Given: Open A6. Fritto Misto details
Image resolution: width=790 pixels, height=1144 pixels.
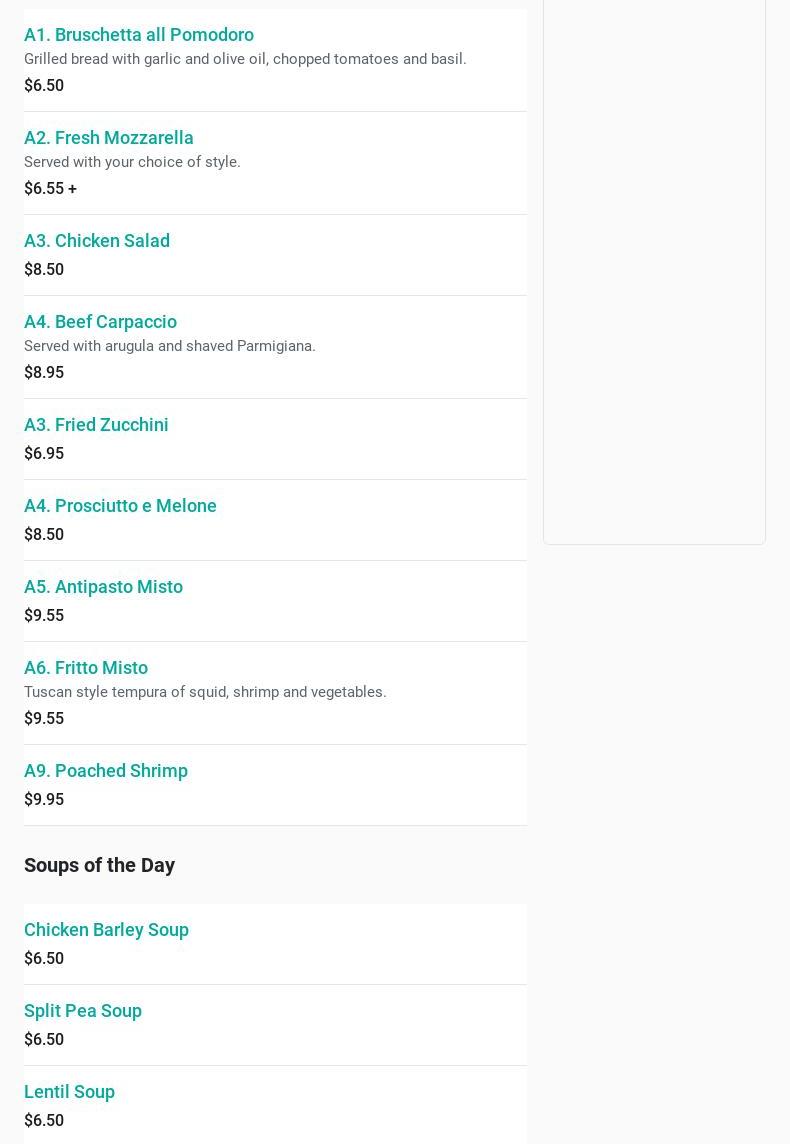Looking at the screenshot, I should pos(86,668).
